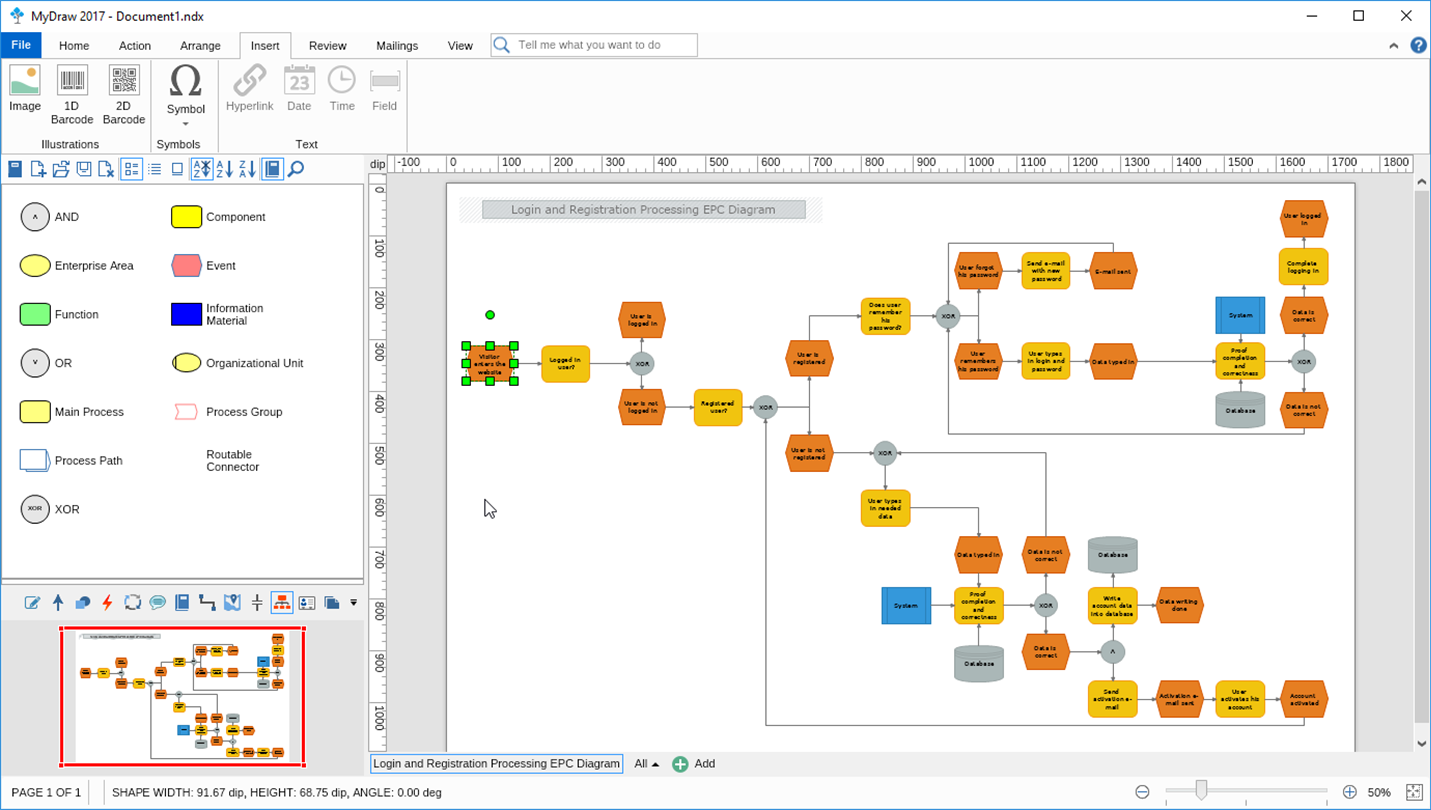1431x810 pixels.
Task: Click the save library disk icon
Action: click(84, 169)
